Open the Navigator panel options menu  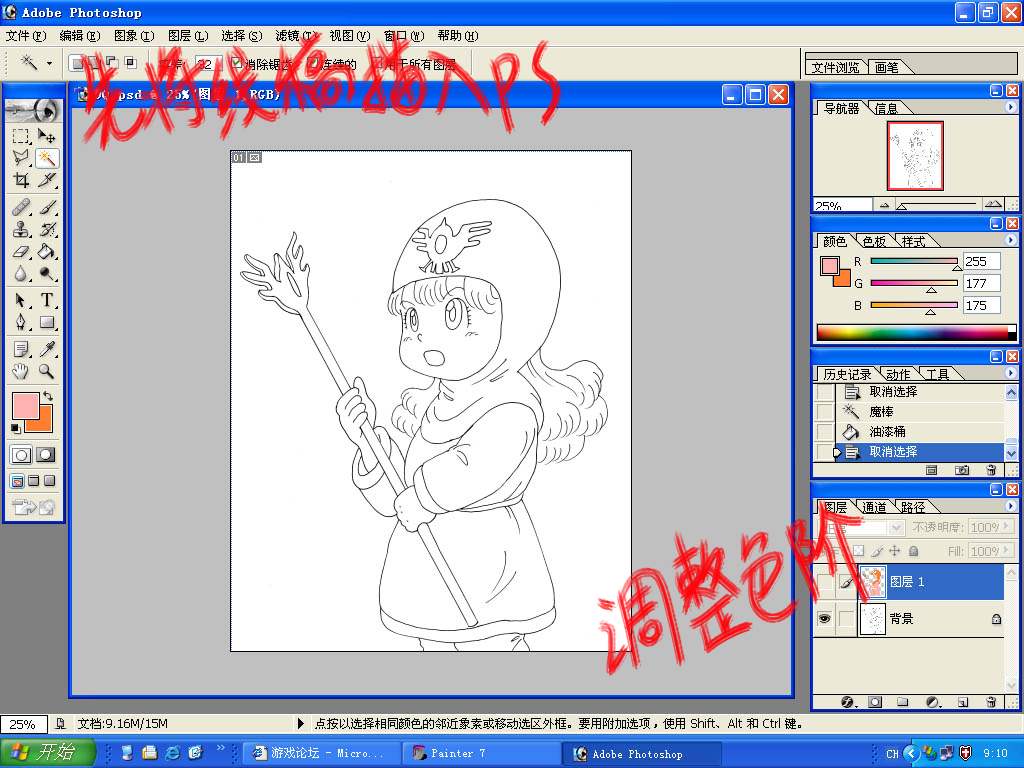tap(1011, 107)
